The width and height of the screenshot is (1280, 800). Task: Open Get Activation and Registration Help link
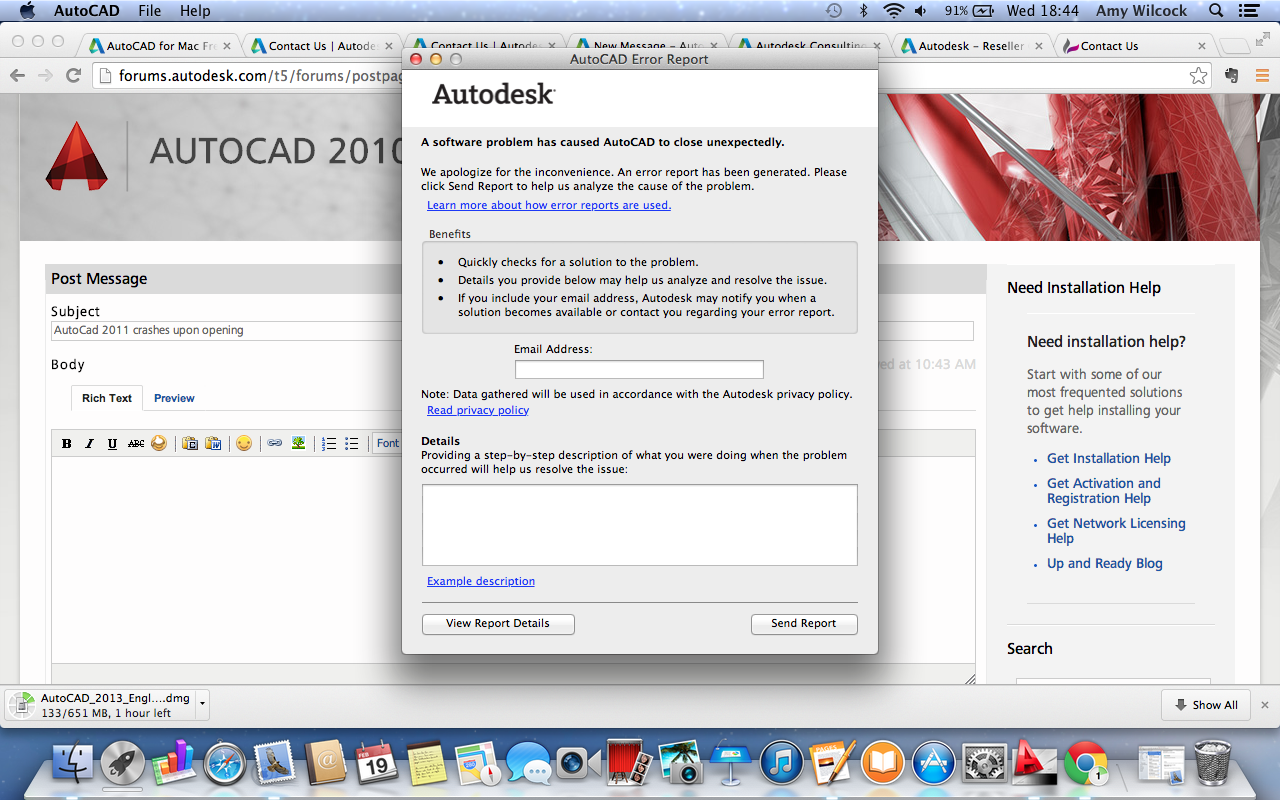click(x=1104, y=491)
